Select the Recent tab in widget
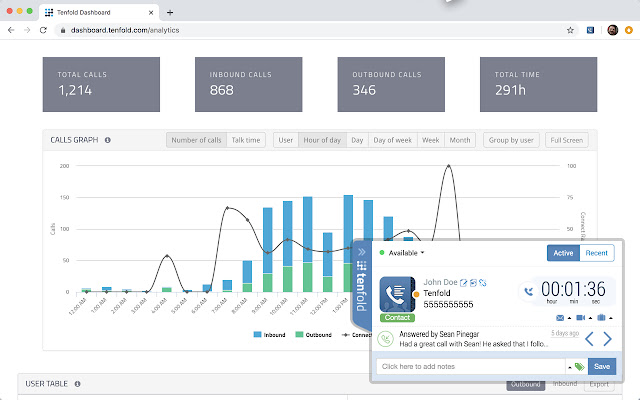 click(598, 253)
